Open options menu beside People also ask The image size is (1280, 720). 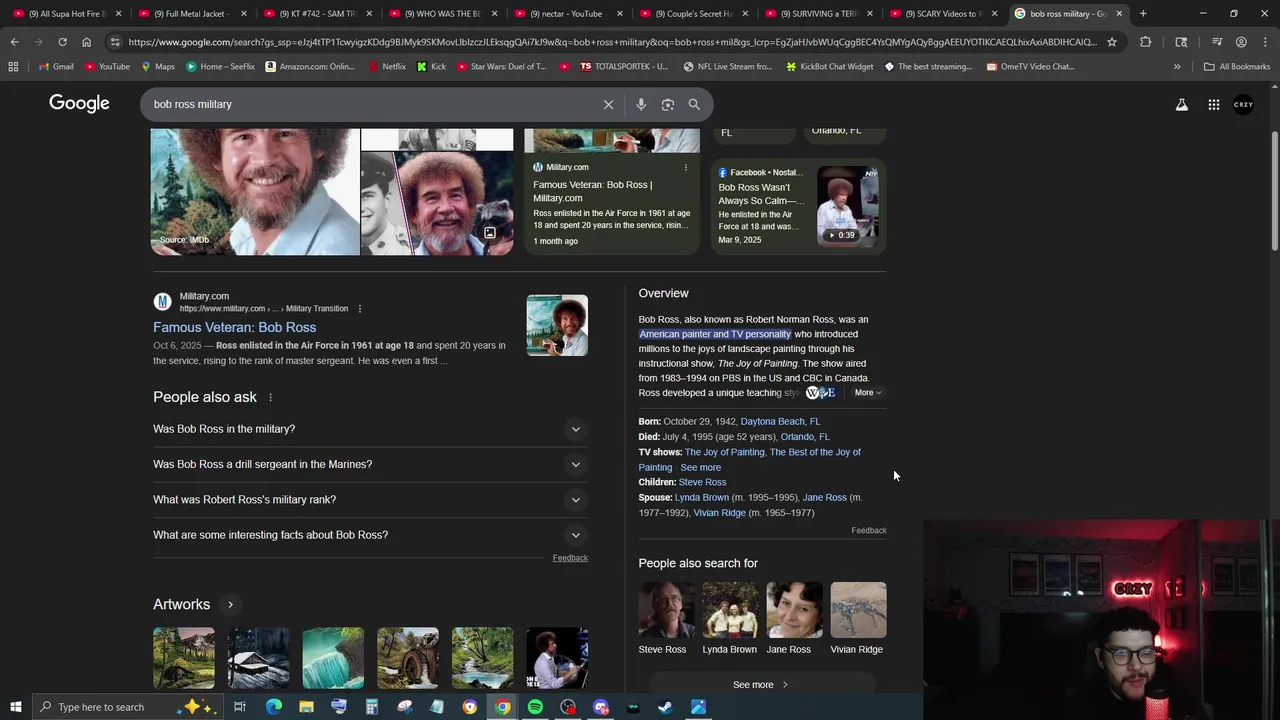(270, 397)
